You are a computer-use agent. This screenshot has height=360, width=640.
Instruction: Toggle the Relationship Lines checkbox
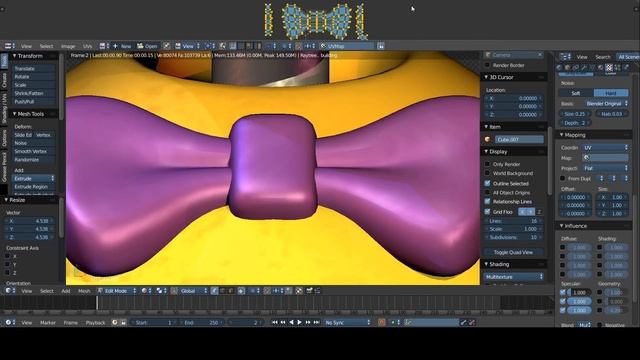(x=487, y=202)
